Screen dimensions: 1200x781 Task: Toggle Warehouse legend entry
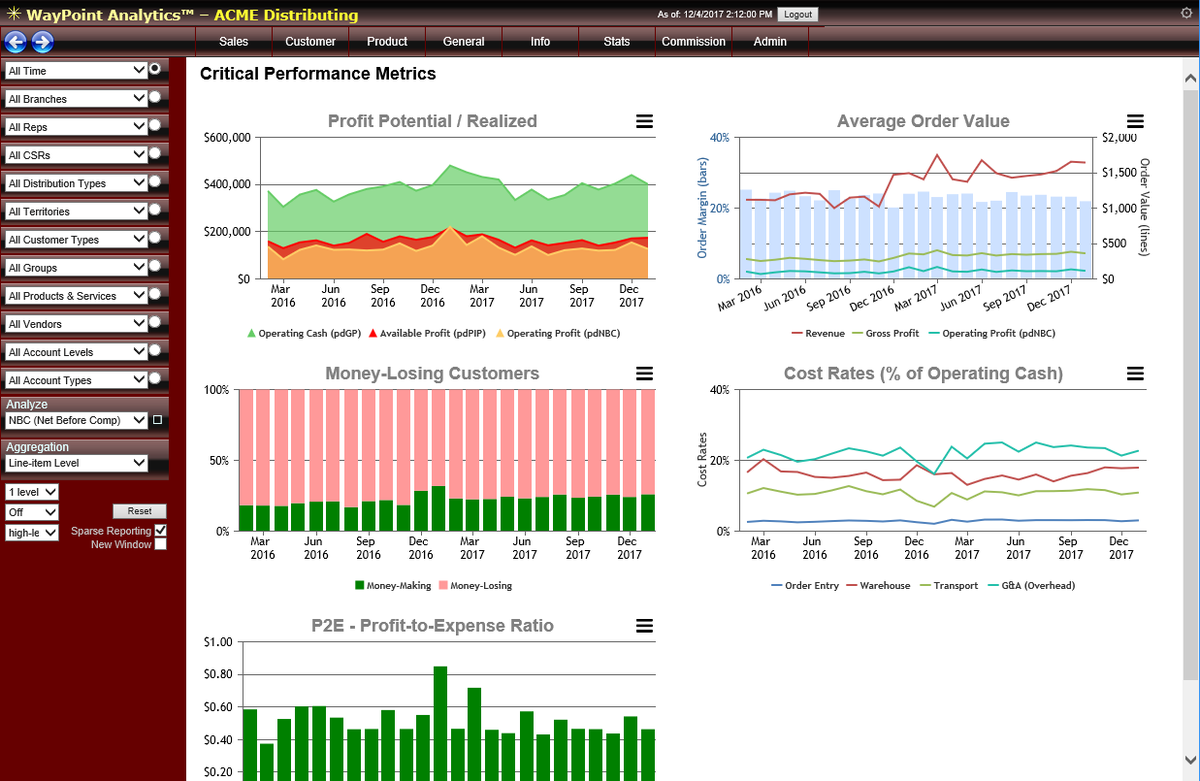click(x=879, y=585)
